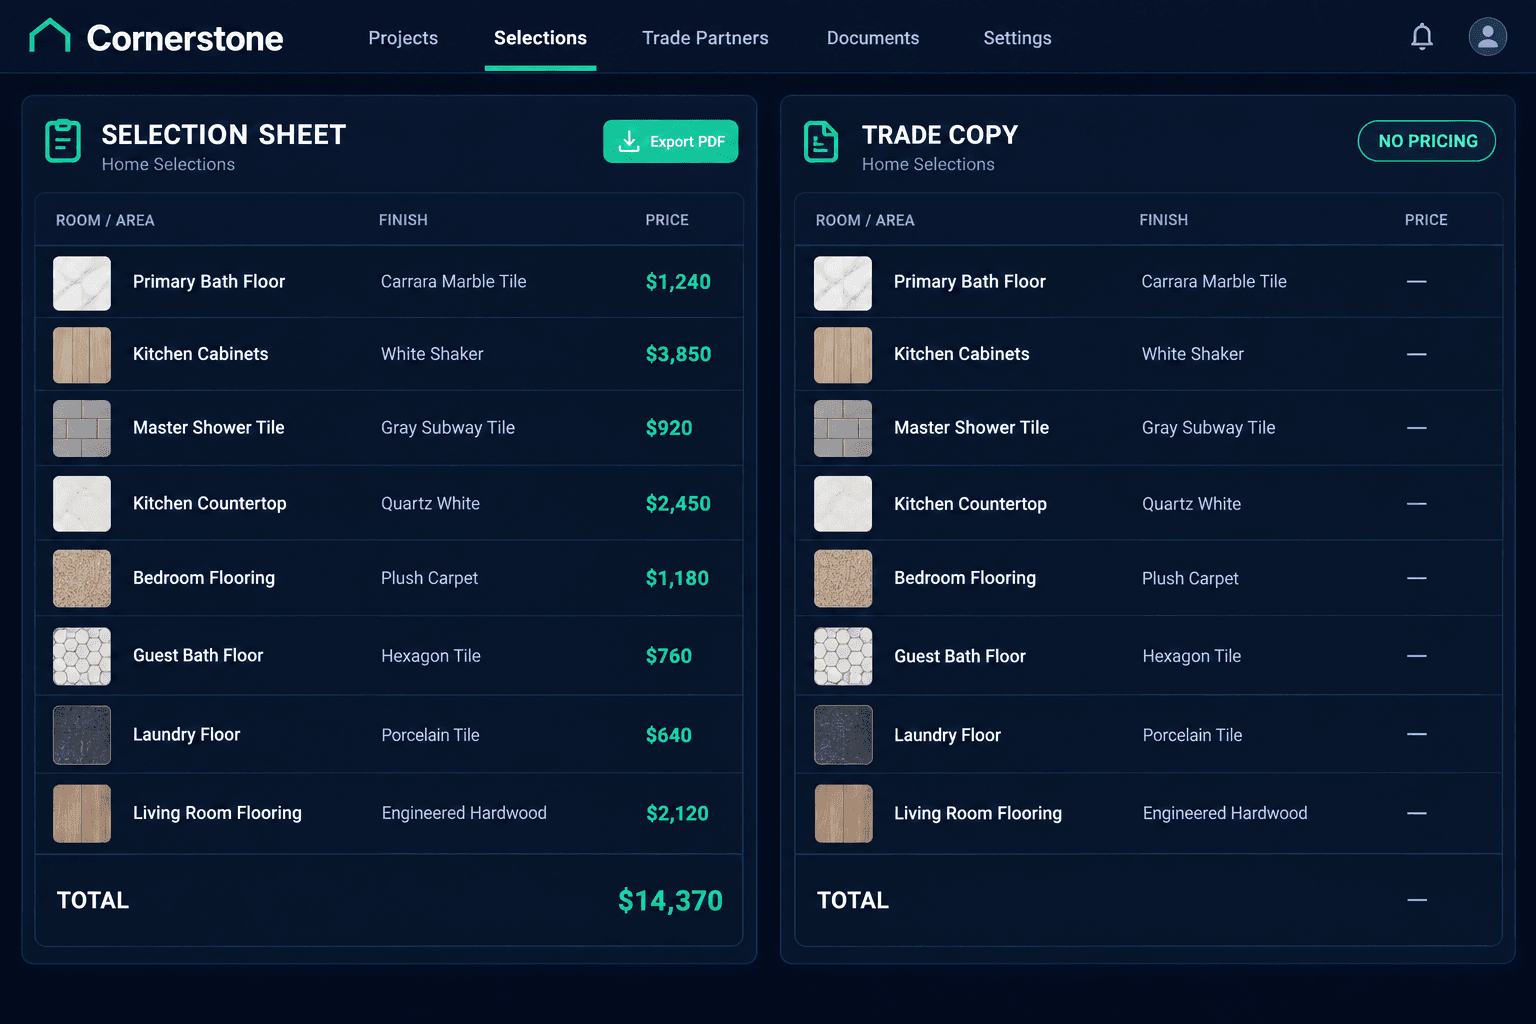Click Engineered Hardwood in Trade Copy
1536x1024 pixels.
(1225, 813)
